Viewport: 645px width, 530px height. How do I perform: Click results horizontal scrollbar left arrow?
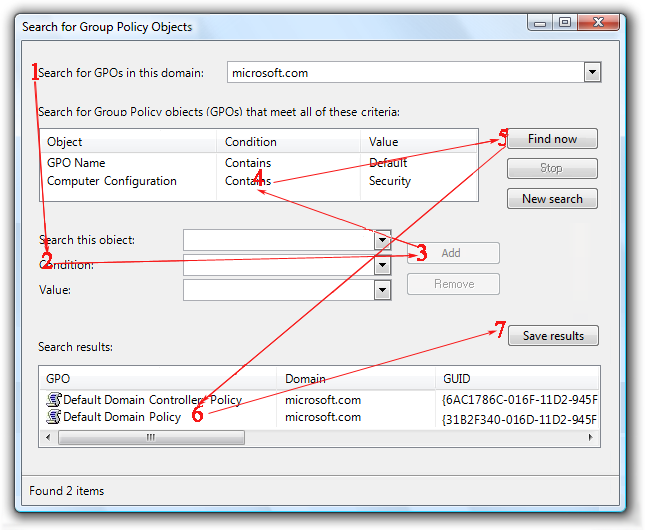pyautogui.click(x=49, y=437)
